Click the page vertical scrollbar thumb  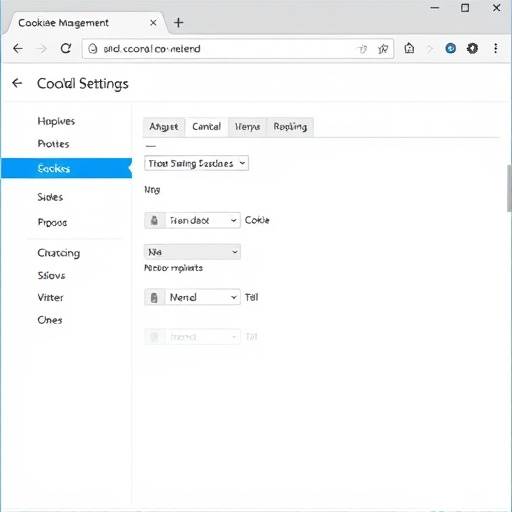tap(509, 188)
